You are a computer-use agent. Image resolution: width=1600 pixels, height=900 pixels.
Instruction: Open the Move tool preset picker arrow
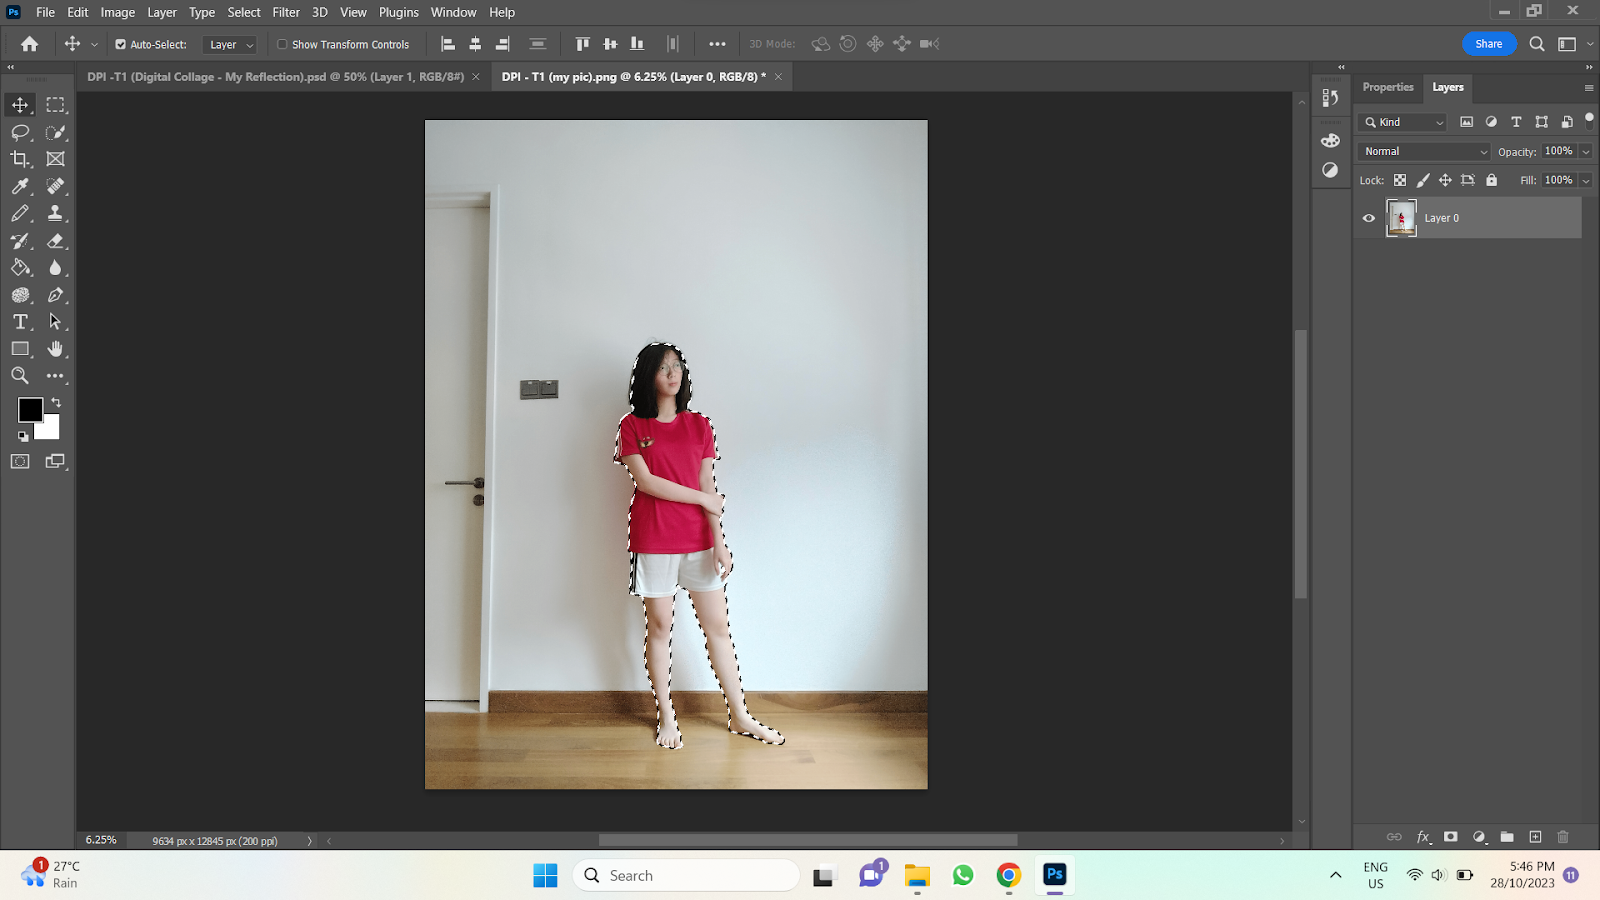coord(94,44)
